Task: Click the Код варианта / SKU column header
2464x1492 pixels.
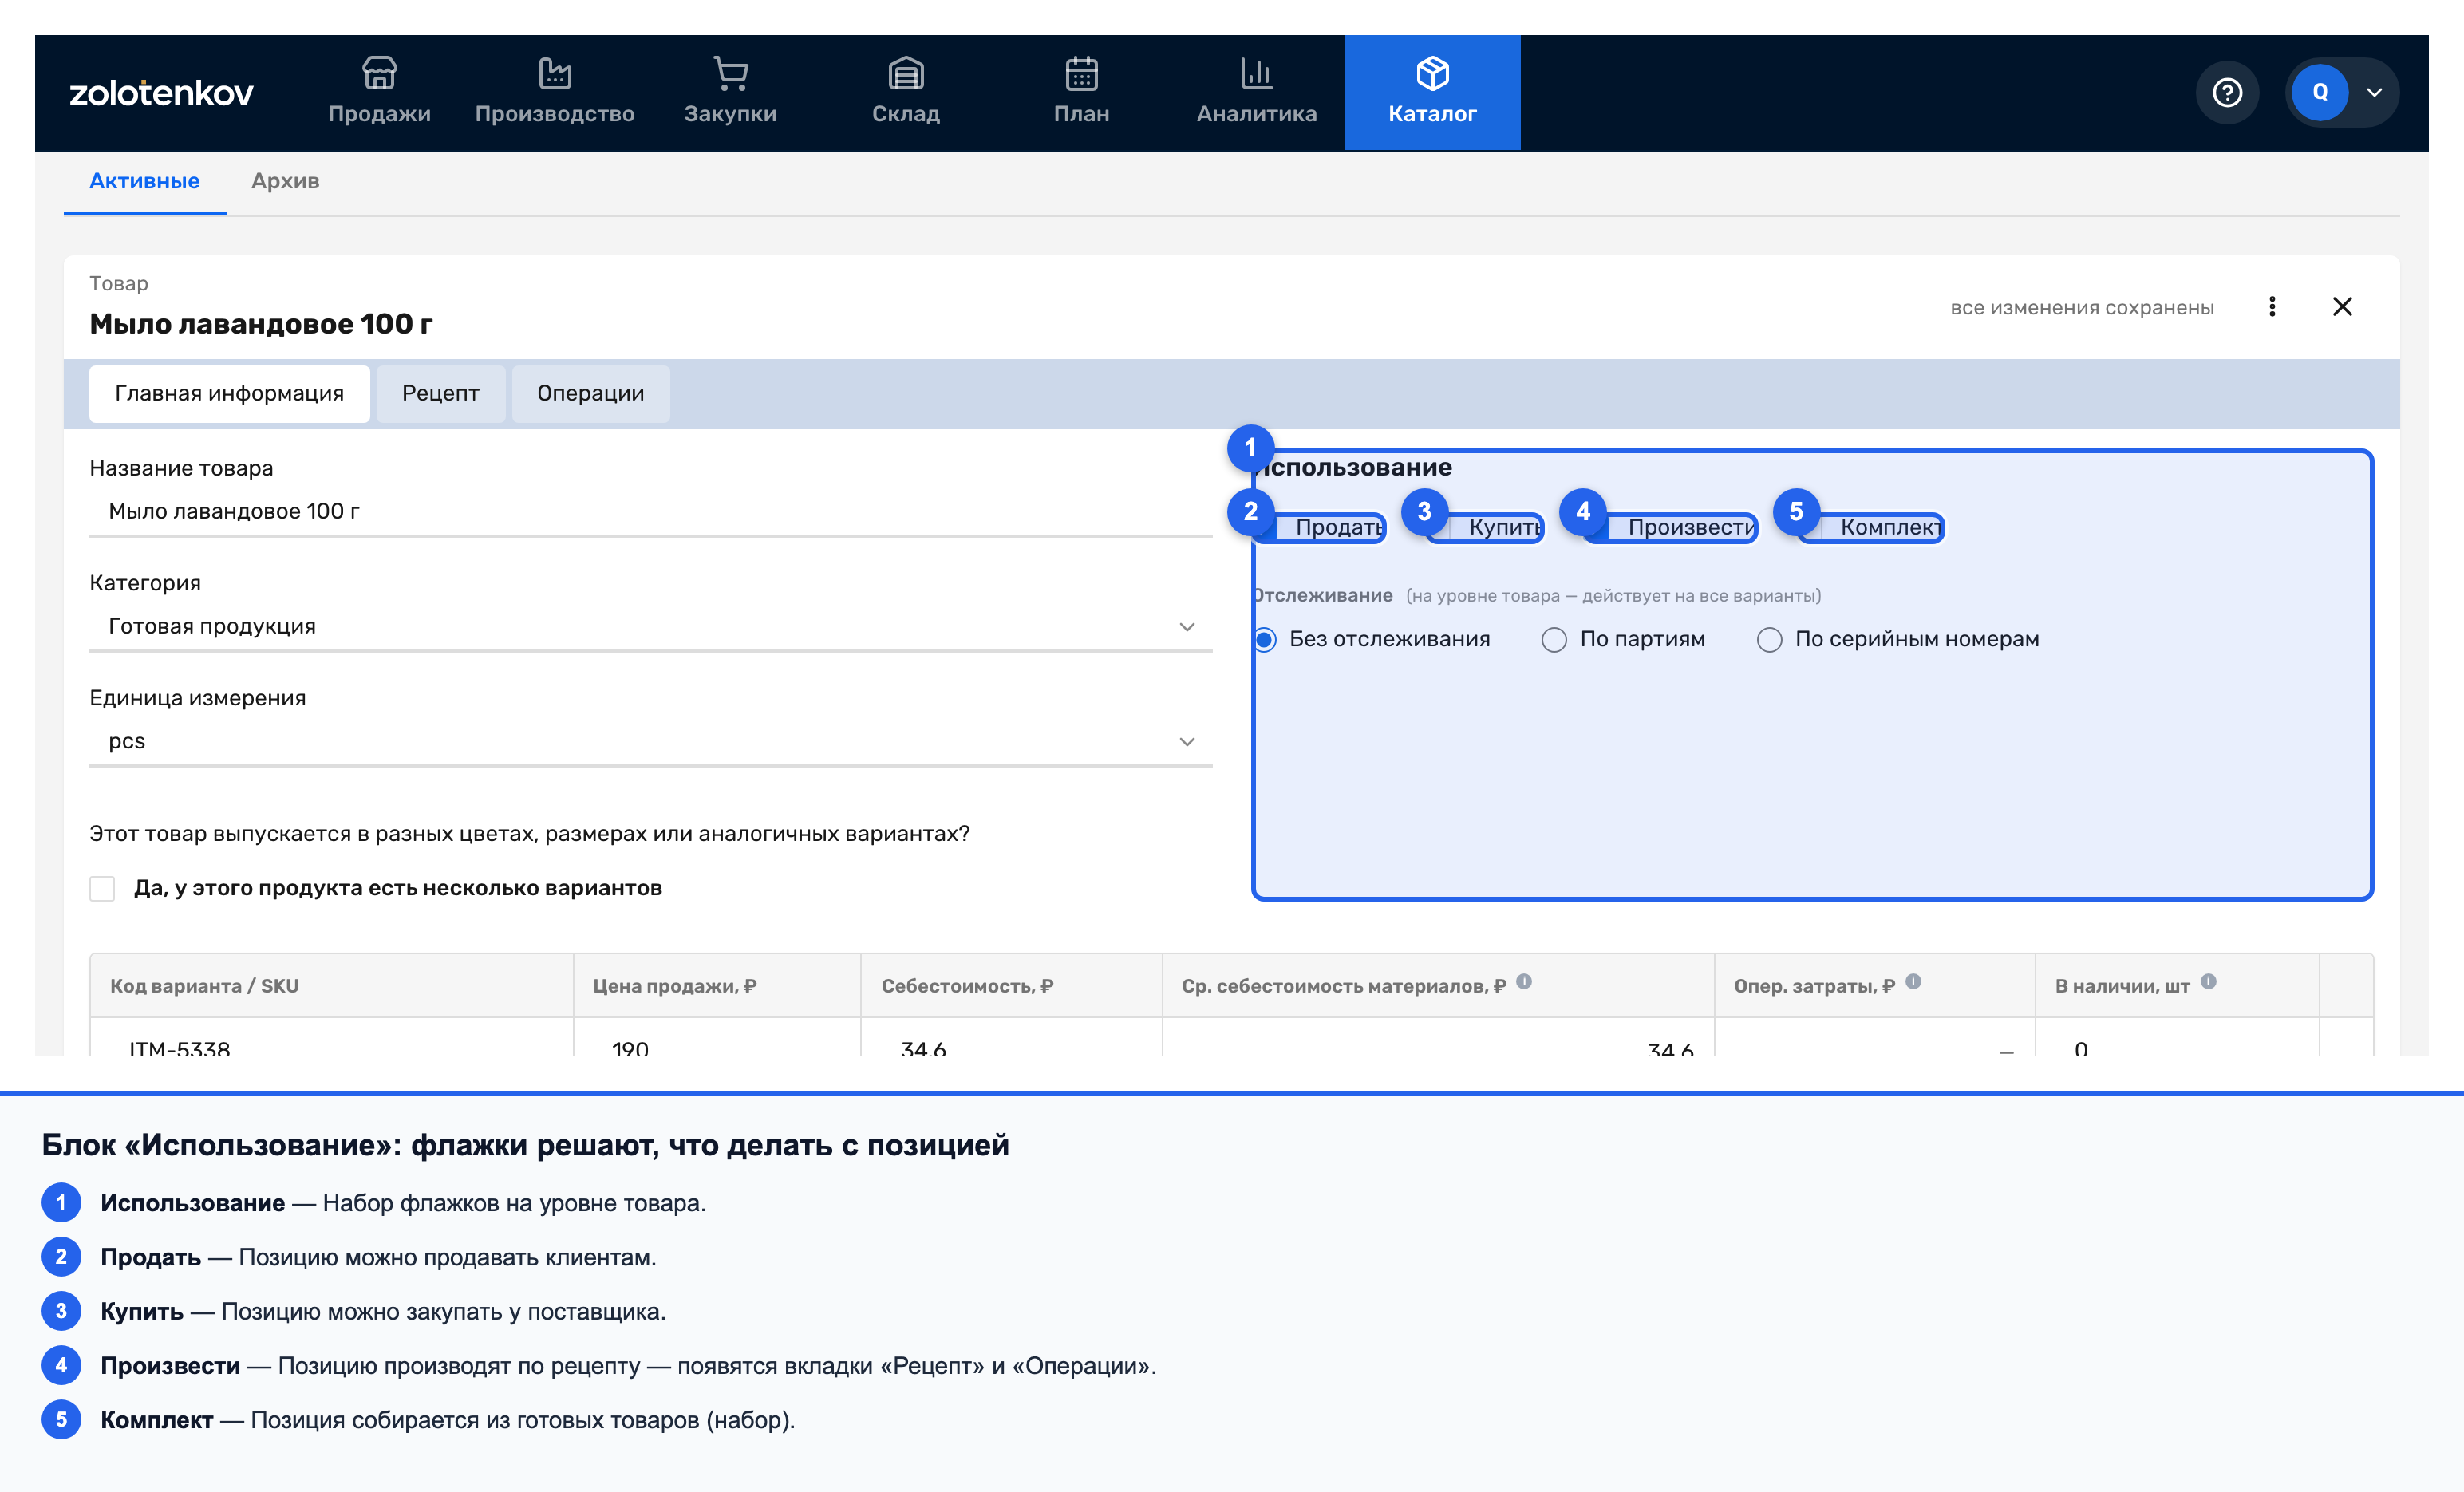Action: coord(331,986)
